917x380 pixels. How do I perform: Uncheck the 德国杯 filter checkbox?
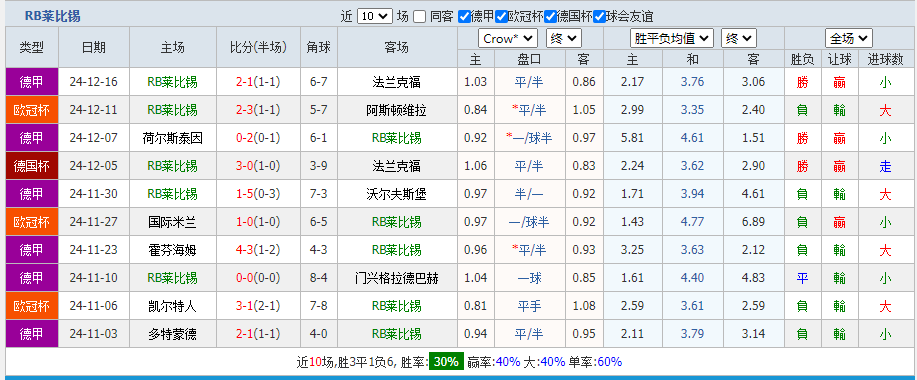point(550,16)
